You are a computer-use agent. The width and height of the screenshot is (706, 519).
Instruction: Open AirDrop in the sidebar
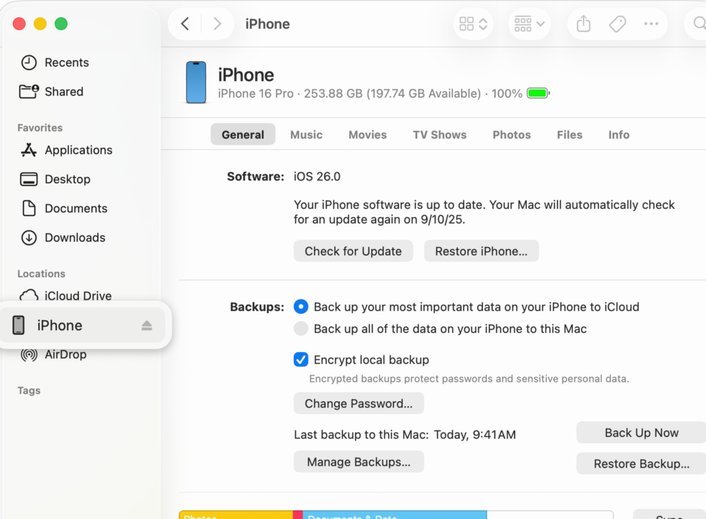(65, 355)
